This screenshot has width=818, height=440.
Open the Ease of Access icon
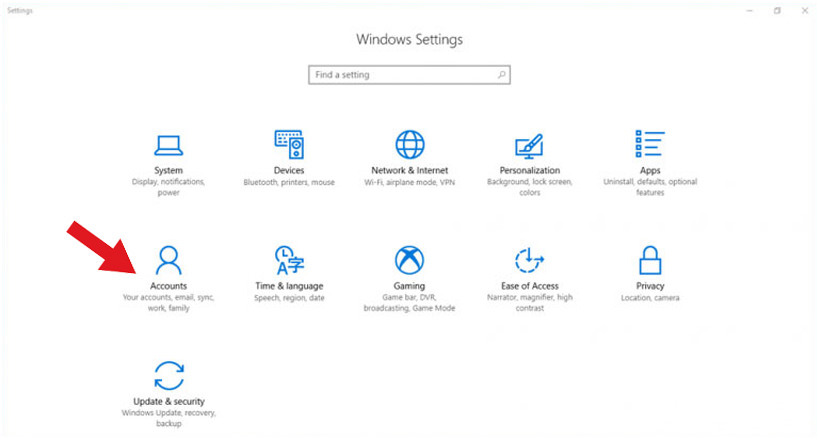(x=530, y=260)
